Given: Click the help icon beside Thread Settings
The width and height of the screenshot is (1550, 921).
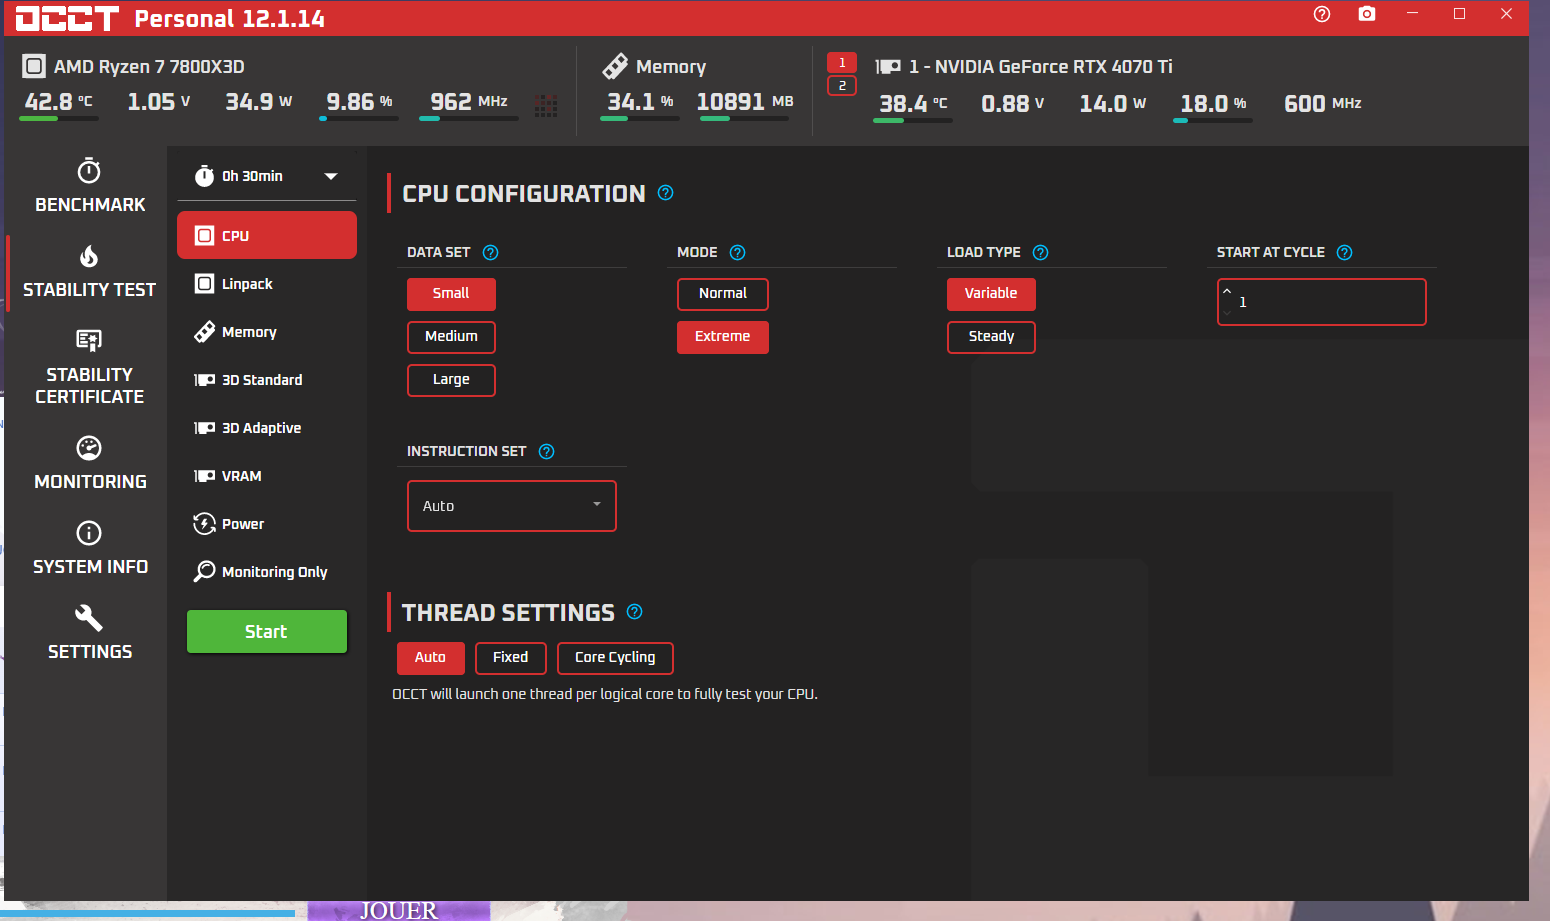Looking at the screenshot, I should click(x=635, y=612).
